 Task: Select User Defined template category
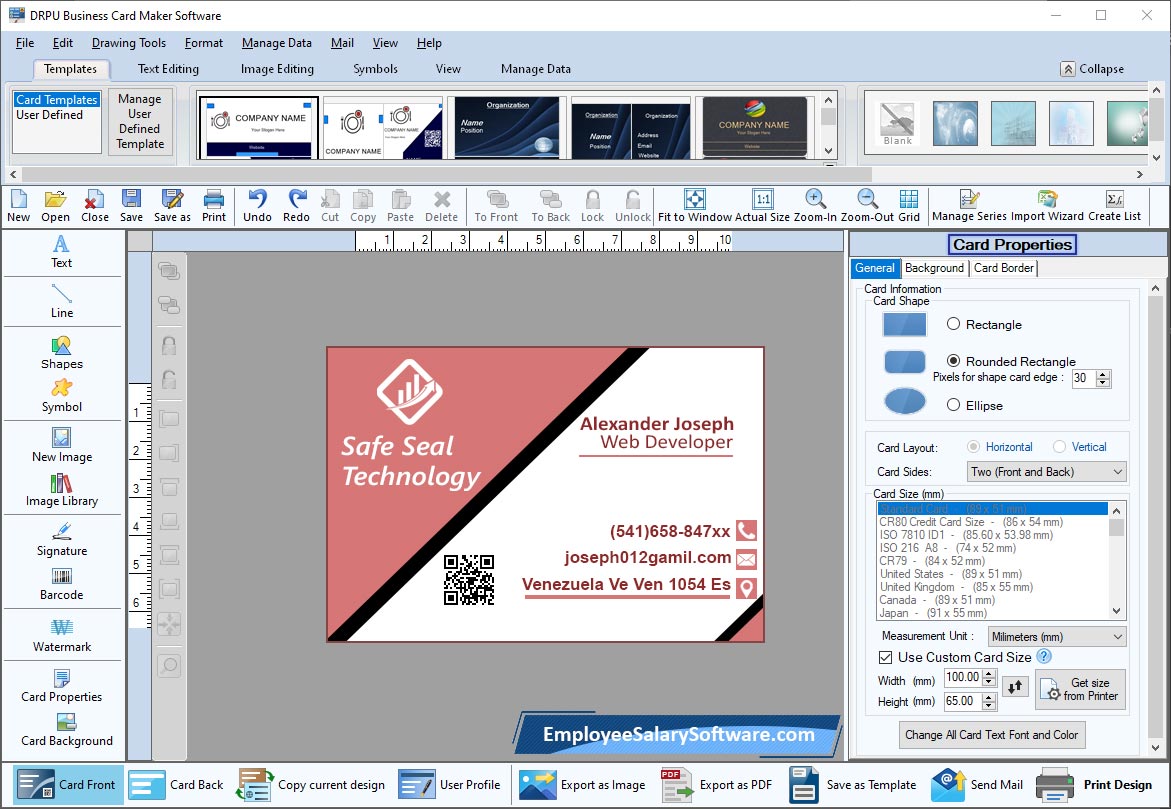[49, 115]
